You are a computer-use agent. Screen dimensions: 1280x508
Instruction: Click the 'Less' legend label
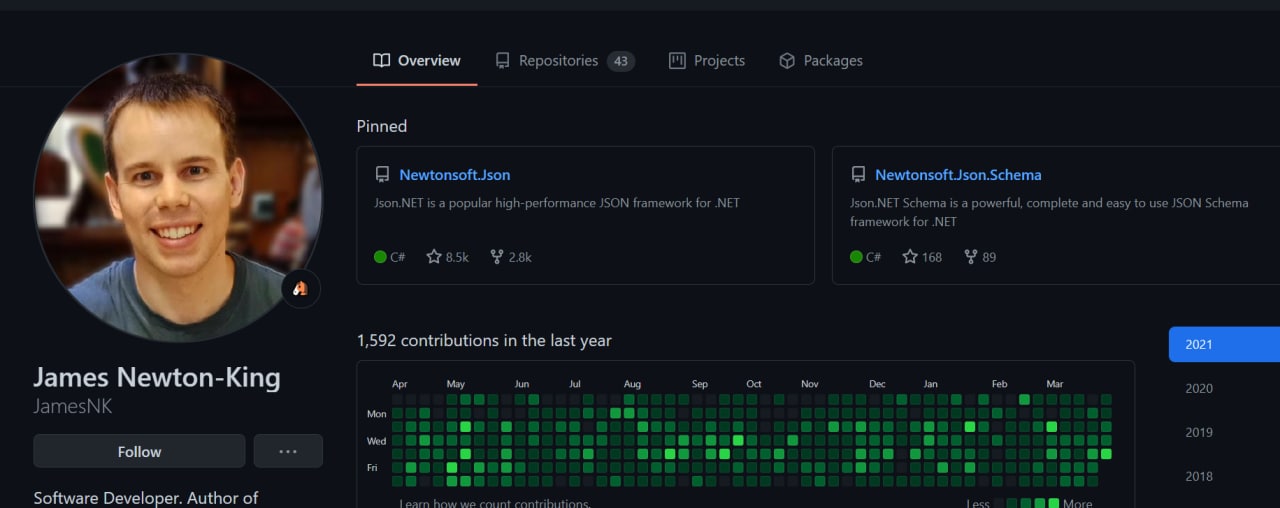(980, 503)
